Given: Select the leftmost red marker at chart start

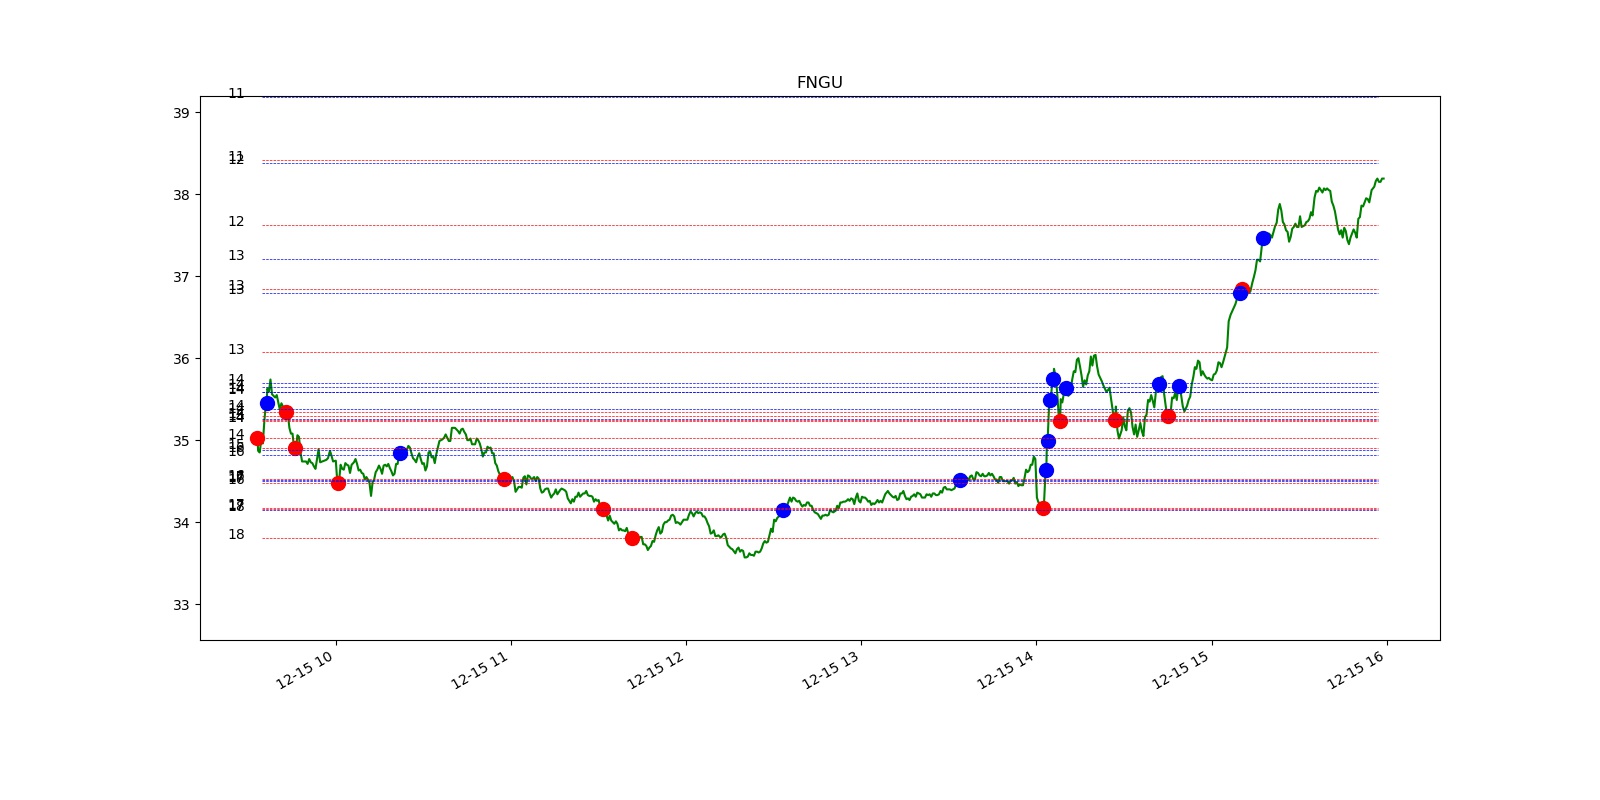Looking at the screenshot, I should point(257,438).
